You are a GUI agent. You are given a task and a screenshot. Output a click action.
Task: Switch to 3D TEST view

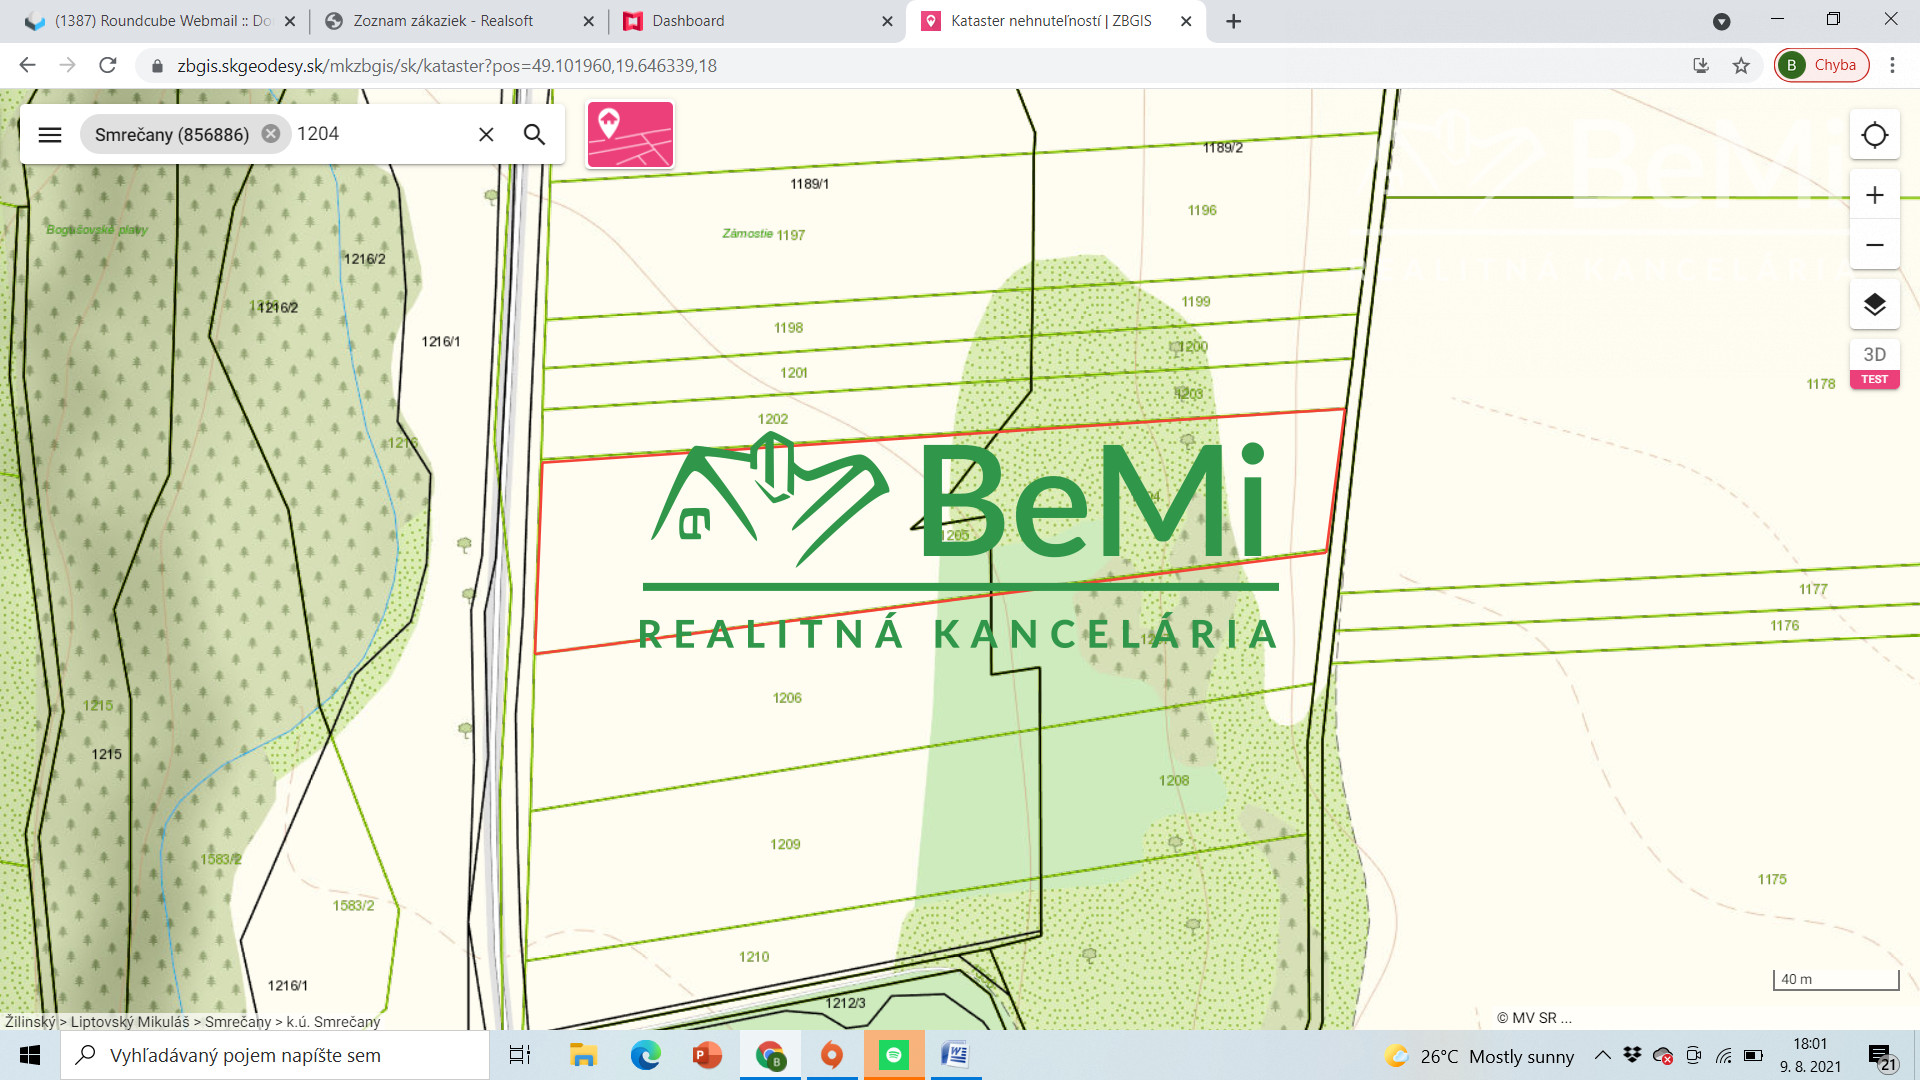1875,364
